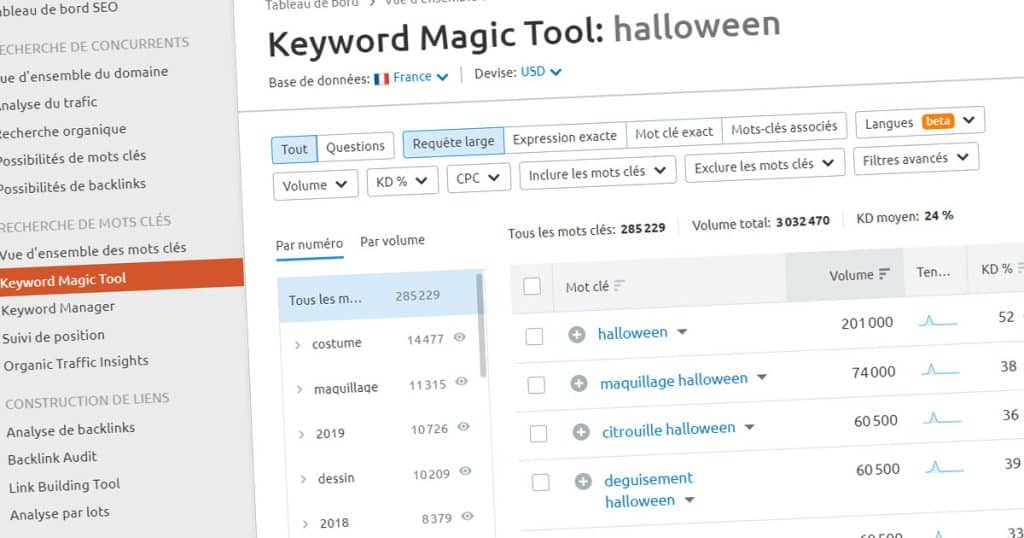Open Inclure les mots clés dropdown
This screenshot has height=538, width=1024.
click(598, 172)
